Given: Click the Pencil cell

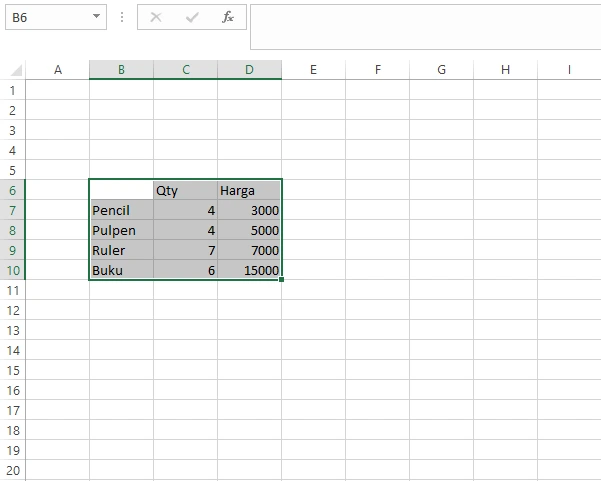Looking at the screenshot, I should pos(122,210).
